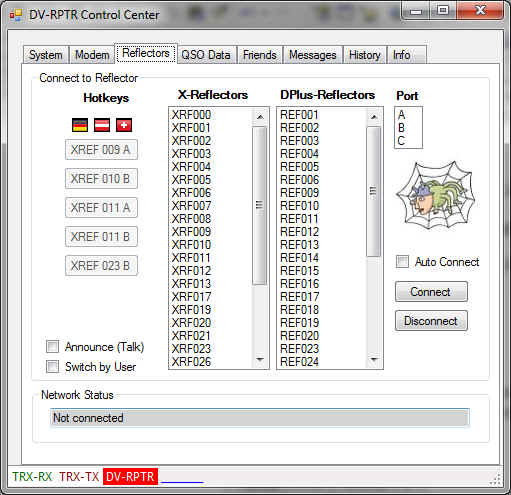Viewport: 511px width, 495px height.
Task: Click the X-Reflectors scrollbar thumb
Action: [260, 205]
